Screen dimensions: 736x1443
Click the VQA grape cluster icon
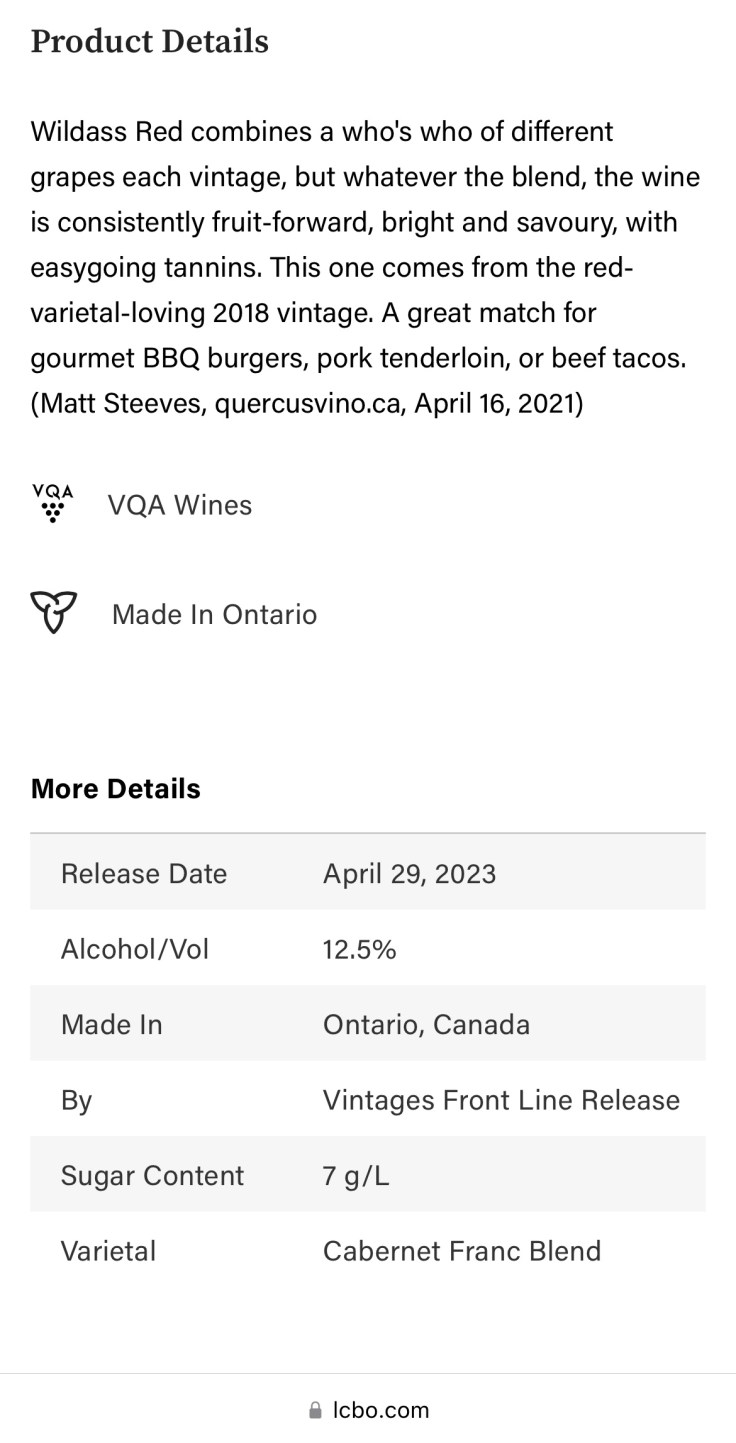tap(53, 504)
